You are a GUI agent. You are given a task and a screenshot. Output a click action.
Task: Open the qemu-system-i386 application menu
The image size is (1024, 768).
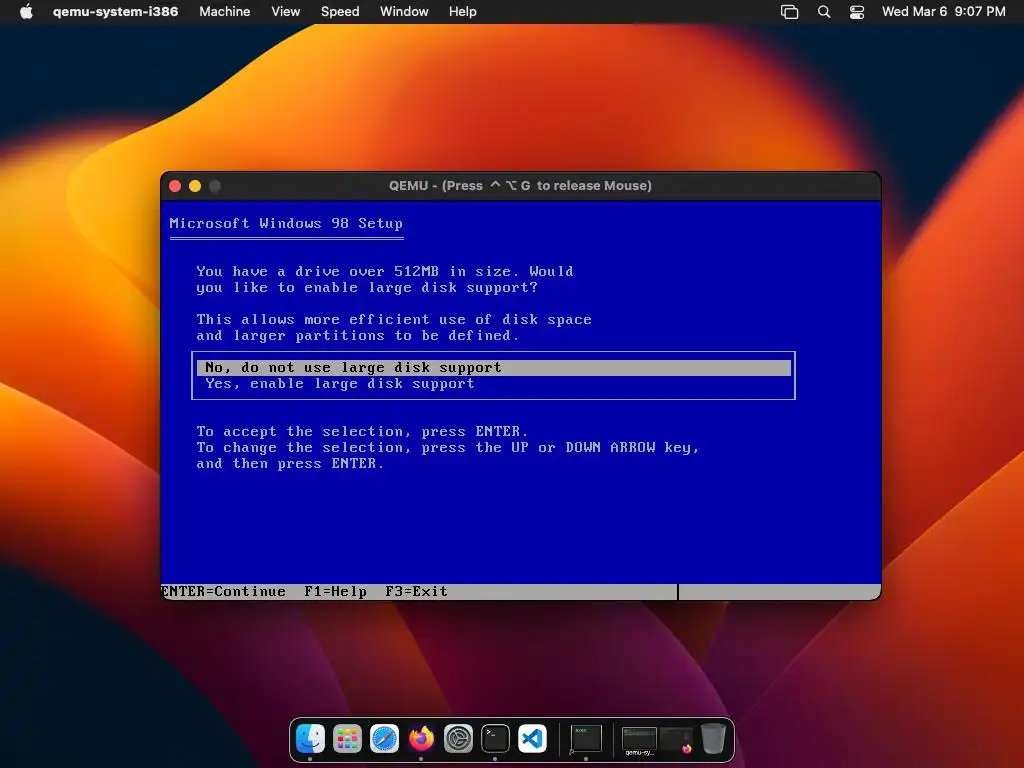point(116,12)
